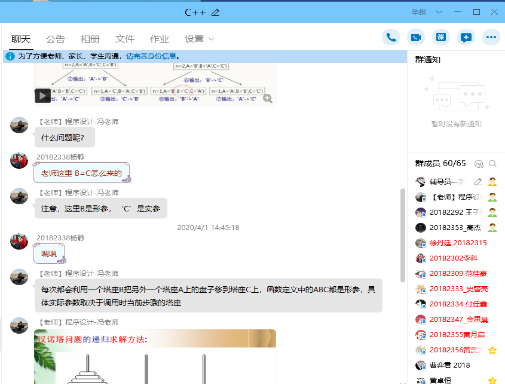
Task: Open the 举报 dropdown chevron in title bar
Action: pos(439,12)
